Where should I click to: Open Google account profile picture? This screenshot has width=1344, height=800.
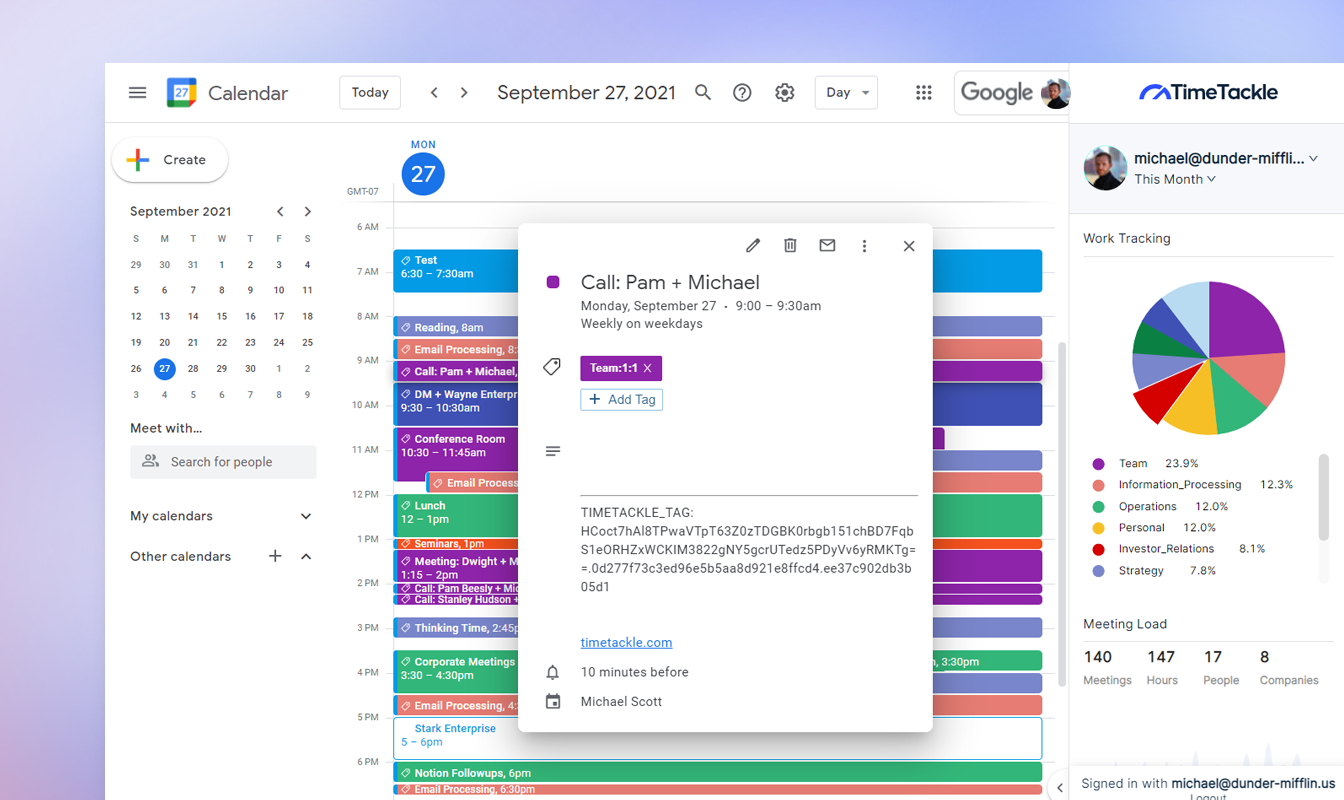[x=1055, y=93]
